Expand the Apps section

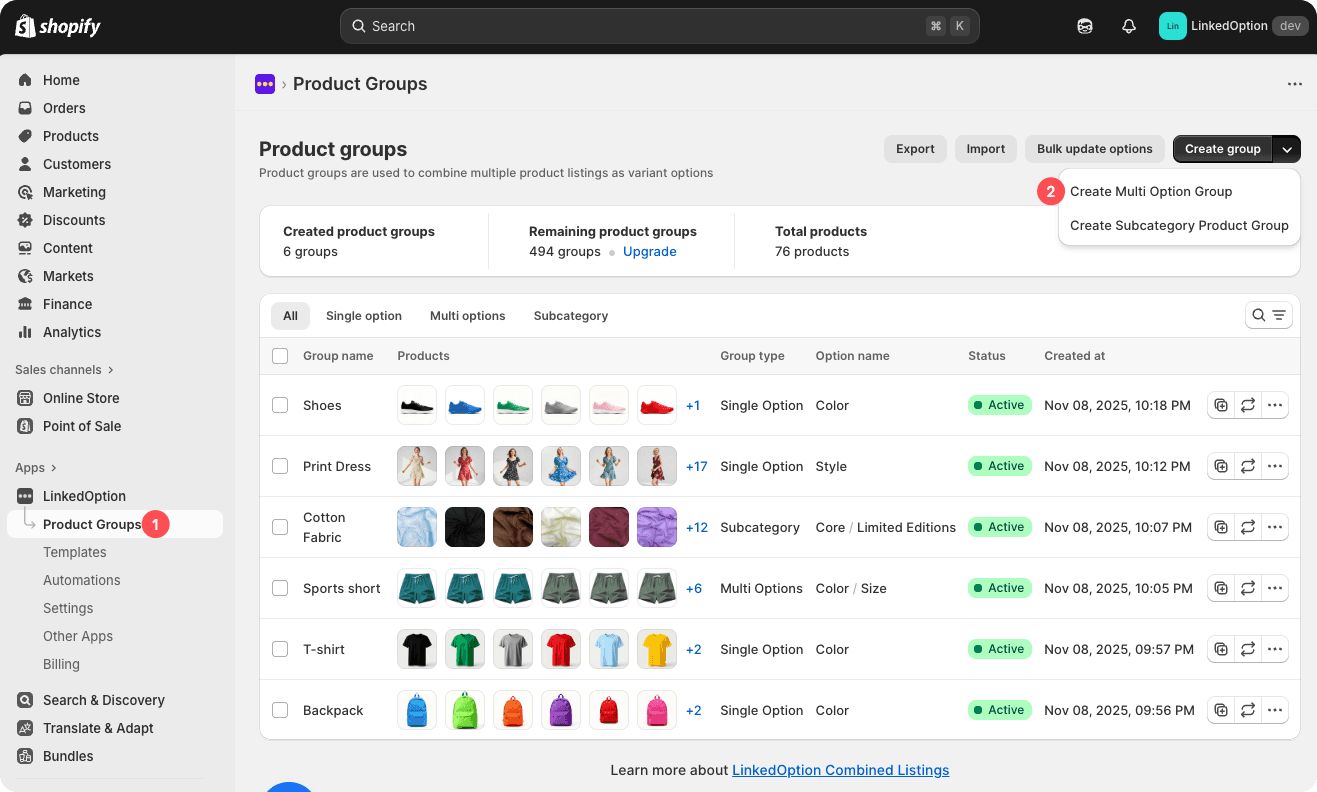click(x=36, y=468)
